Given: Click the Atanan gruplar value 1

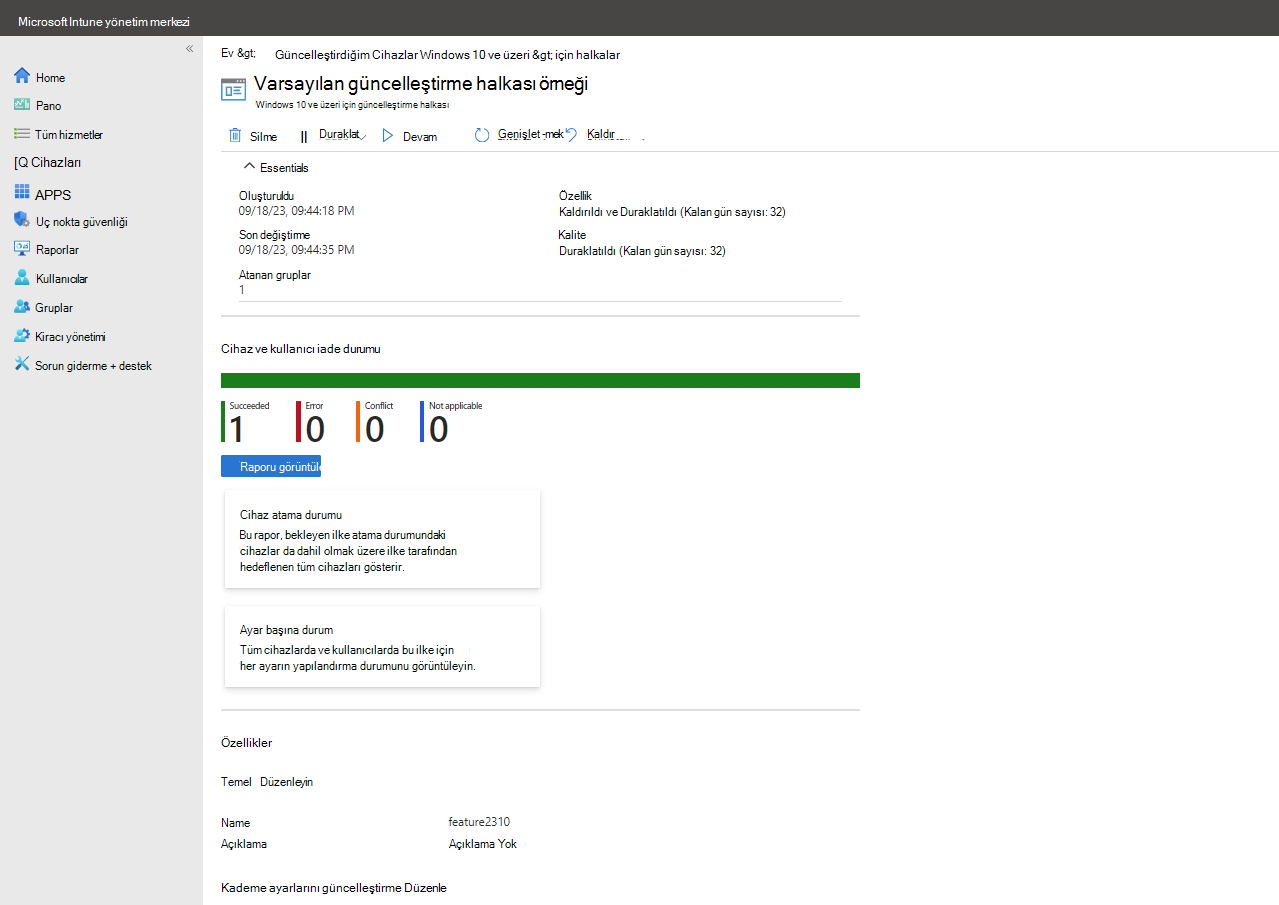Looking at the screenshot, I should point(242,290).
